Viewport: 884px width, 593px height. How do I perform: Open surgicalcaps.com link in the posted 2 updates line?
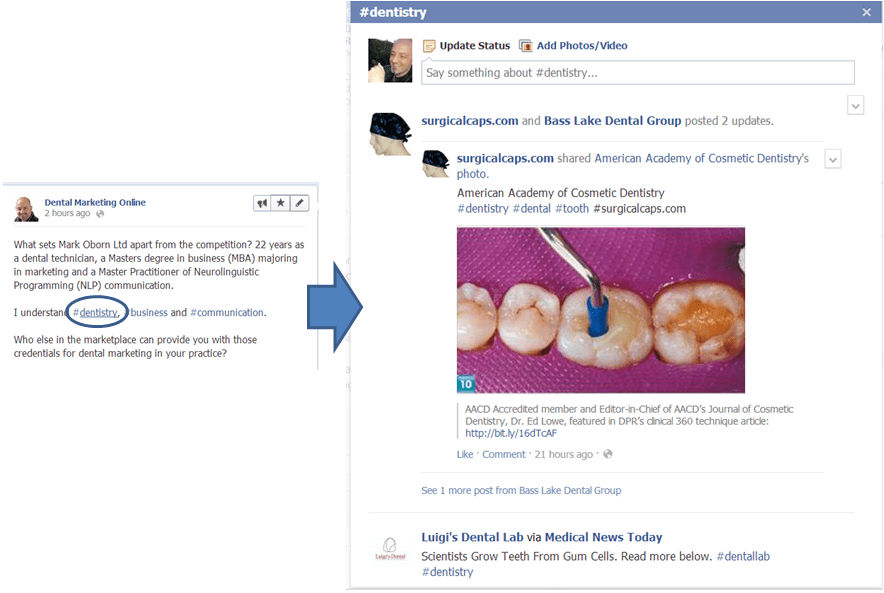[470, 121]
